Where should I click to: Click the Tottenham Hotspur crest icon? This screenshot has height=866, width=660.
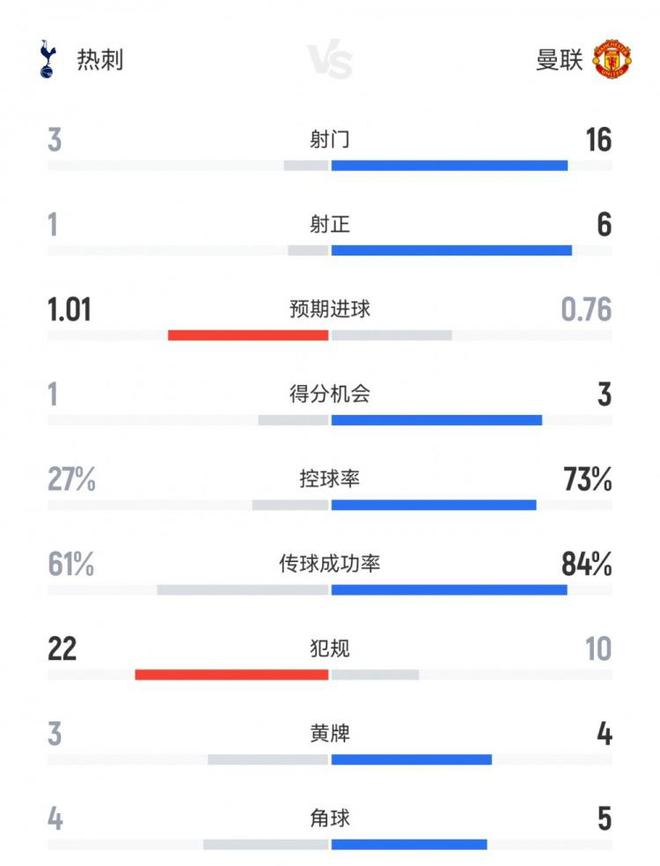pos(45,60)
